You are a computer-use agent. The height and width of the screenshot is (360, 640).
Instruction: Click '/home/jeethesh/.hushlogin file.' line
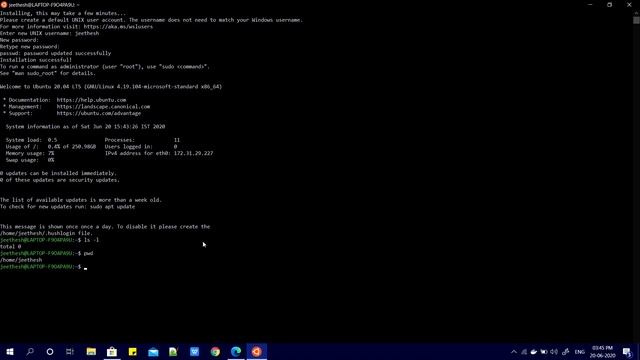coord(46,233)
